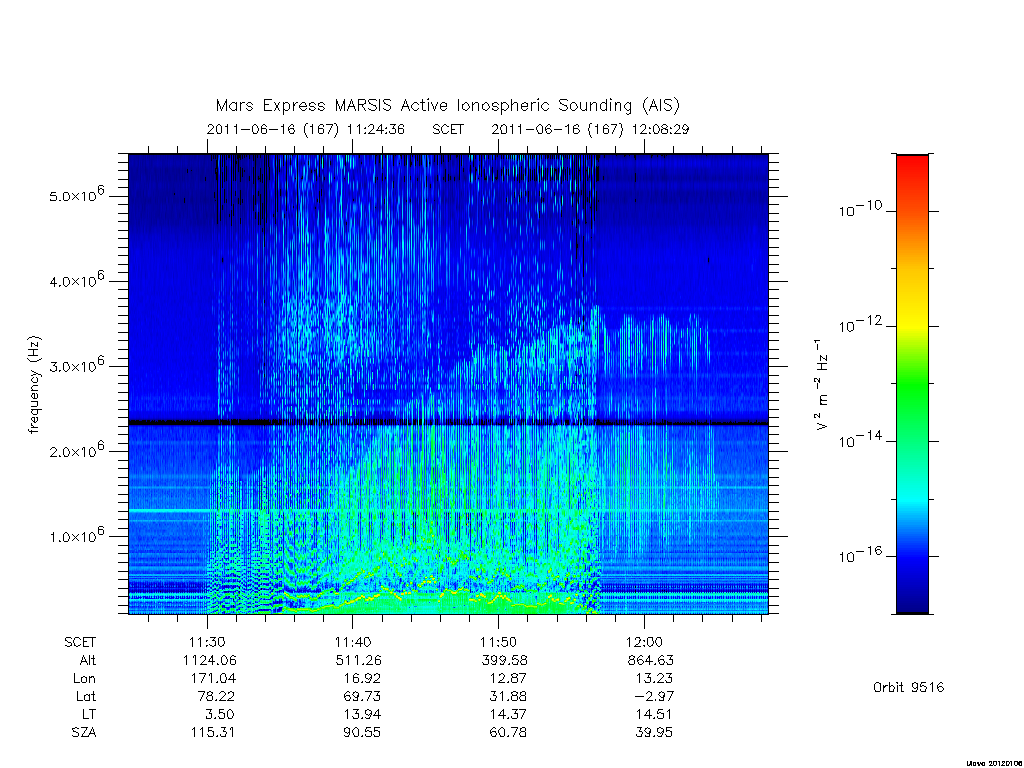Click the plot title 'Mars Express MARSIS Active Ionospheric Sounding (AIS)'

coord(447,106)
